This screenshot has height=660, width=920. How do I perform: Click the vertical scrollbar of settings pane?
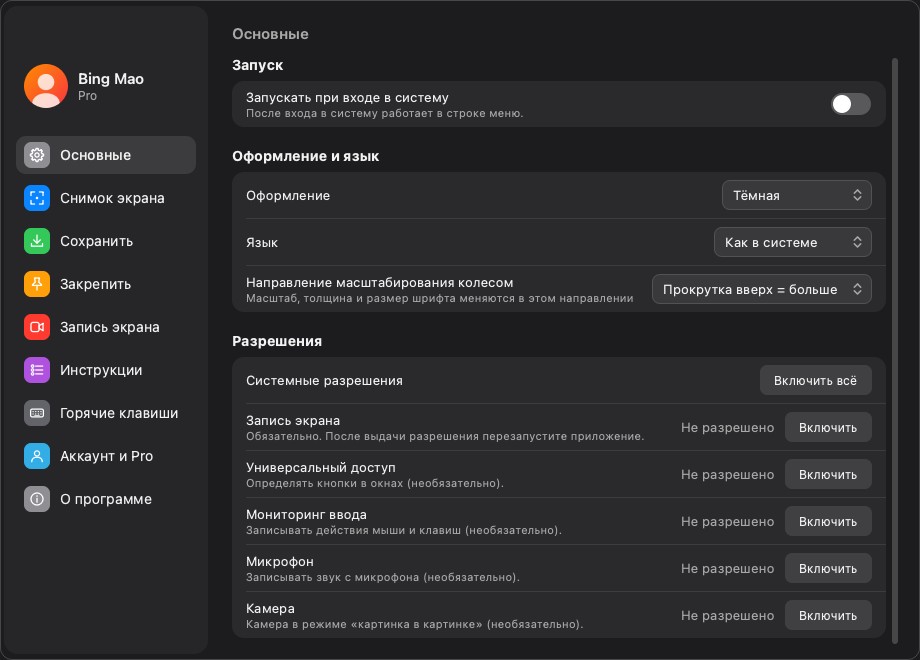[895, 351]
